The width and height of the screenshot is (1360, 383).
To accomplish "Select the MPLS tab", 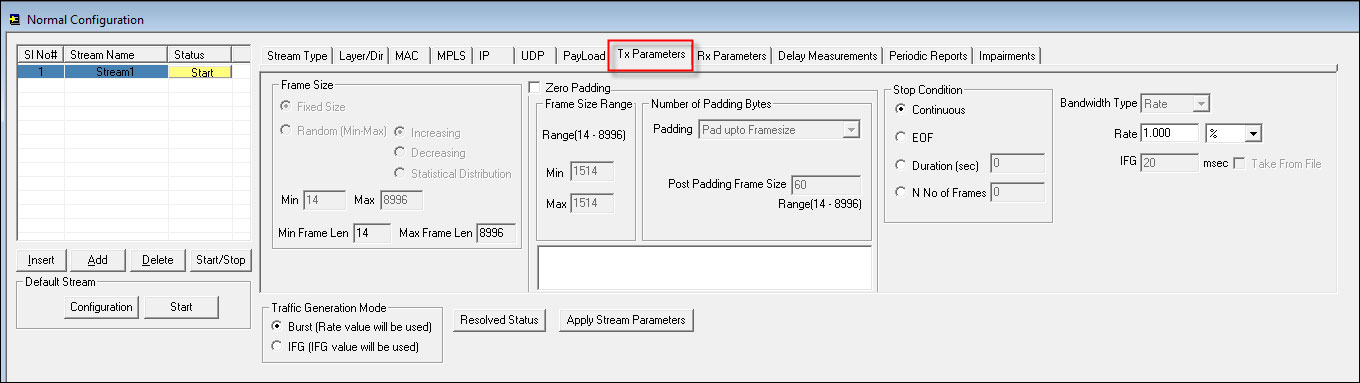I will 452,56.
